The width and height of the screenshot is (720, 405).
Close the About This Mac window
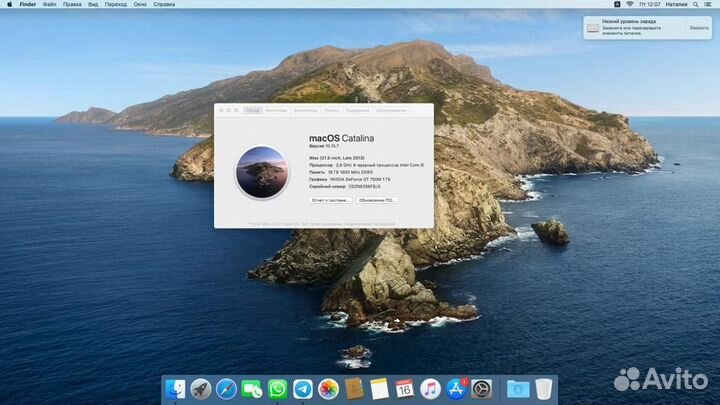[x=221, y=110]
